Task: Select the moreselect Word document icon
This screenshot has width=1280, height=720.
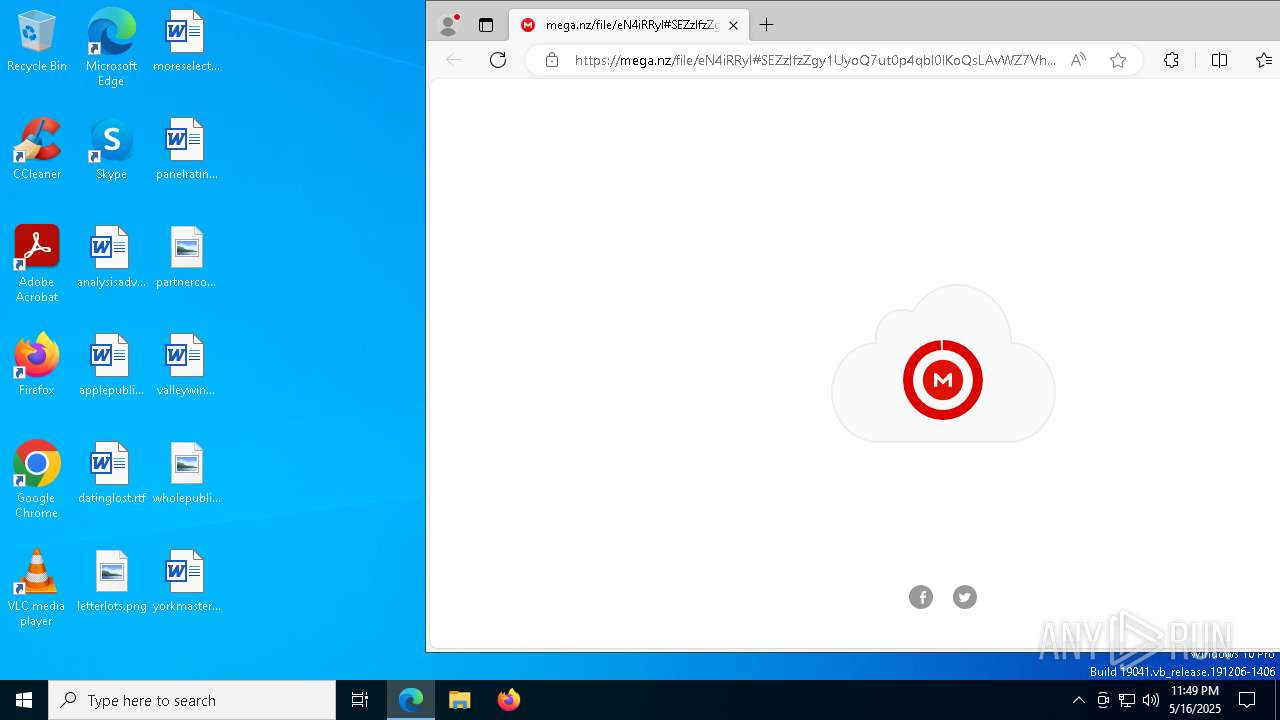Action: pyautogui.click(x=186, y=41)
